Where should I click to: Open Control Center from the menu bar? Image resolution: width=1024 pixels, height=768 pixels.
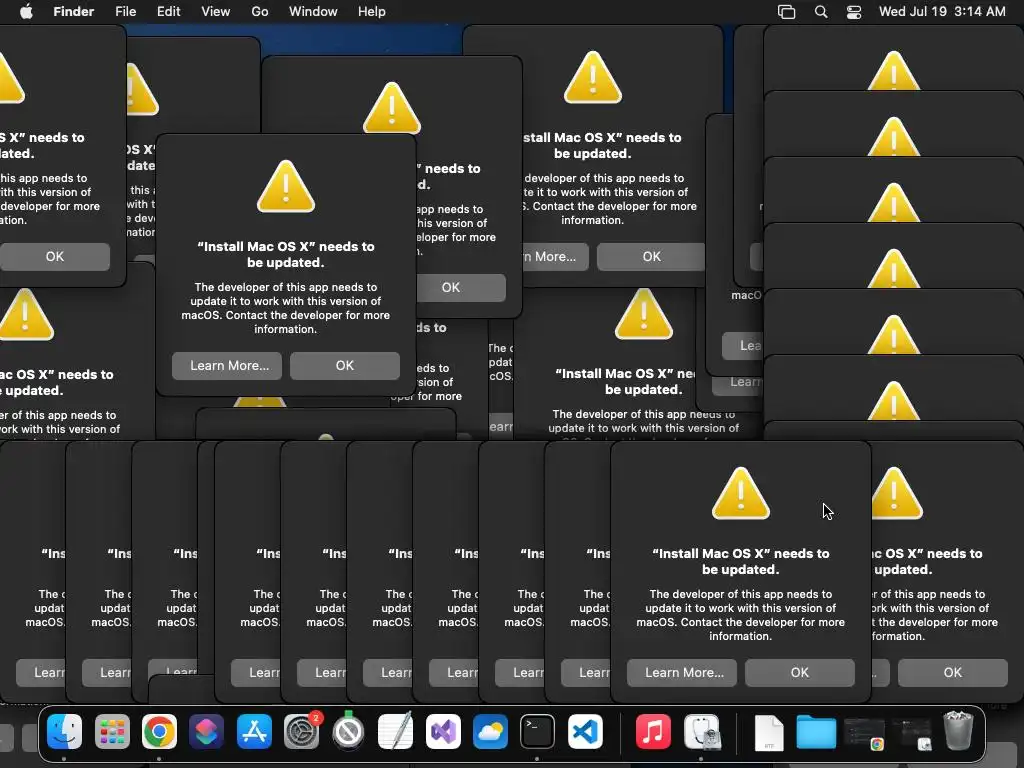[854, 12]
